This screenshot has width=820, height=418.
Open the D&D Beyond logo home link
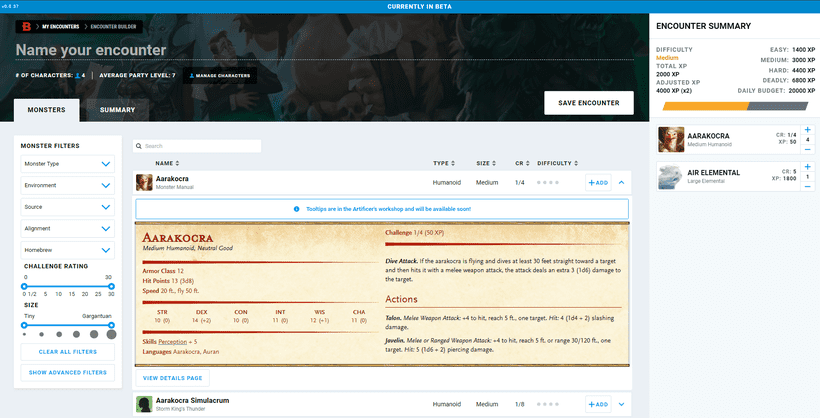point(26,27)
